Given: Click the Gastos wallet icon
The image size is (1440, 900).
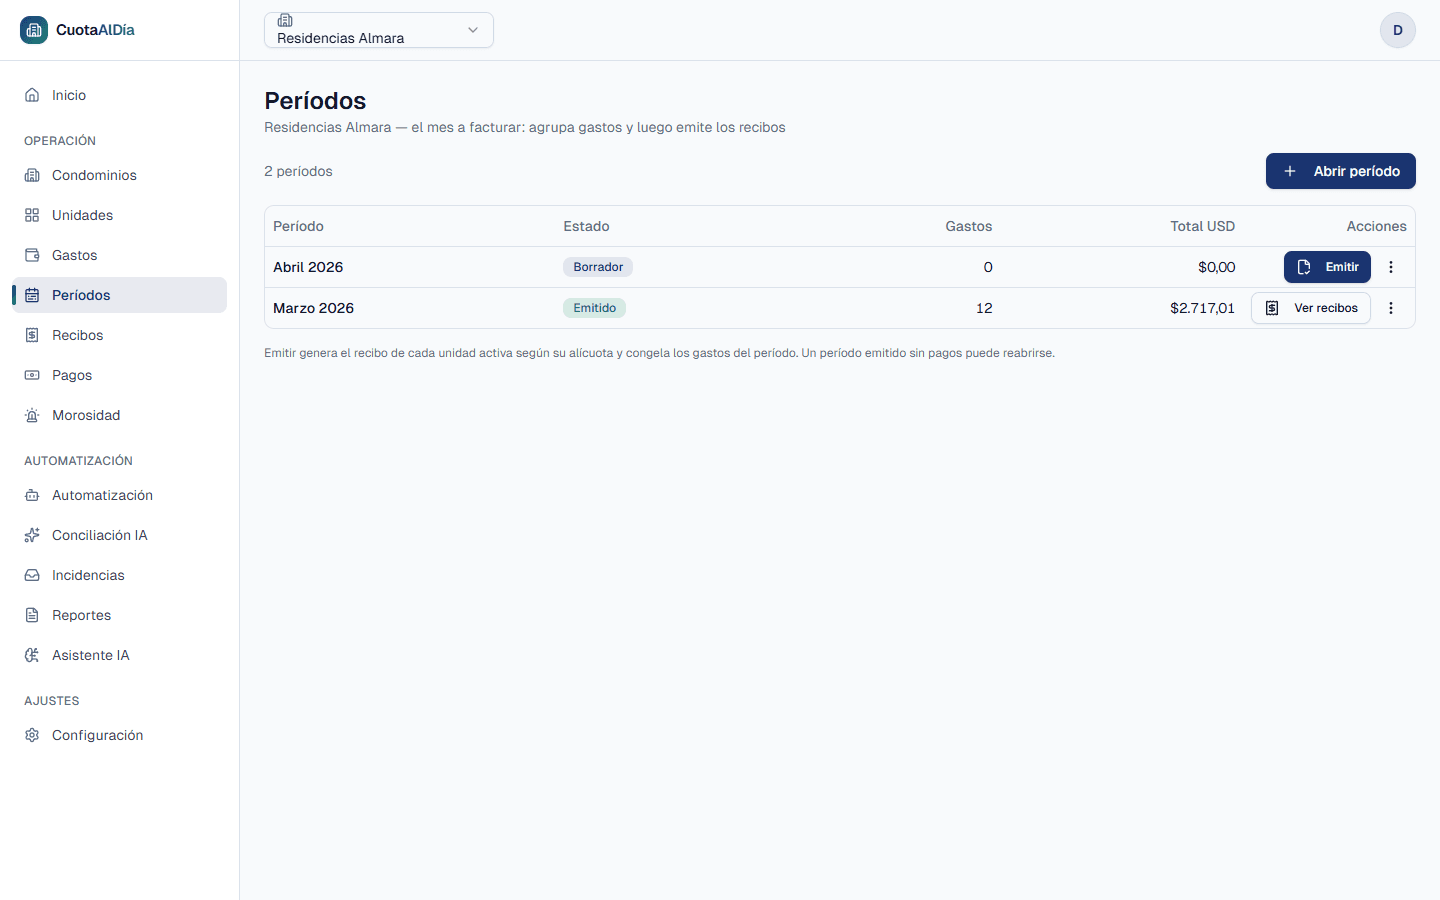Looking at the screenshot, I should coord(32,255).
